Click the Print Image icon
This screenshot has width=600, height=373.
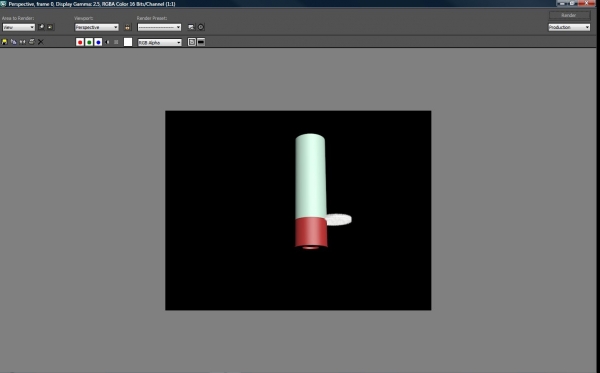(31, 42)
